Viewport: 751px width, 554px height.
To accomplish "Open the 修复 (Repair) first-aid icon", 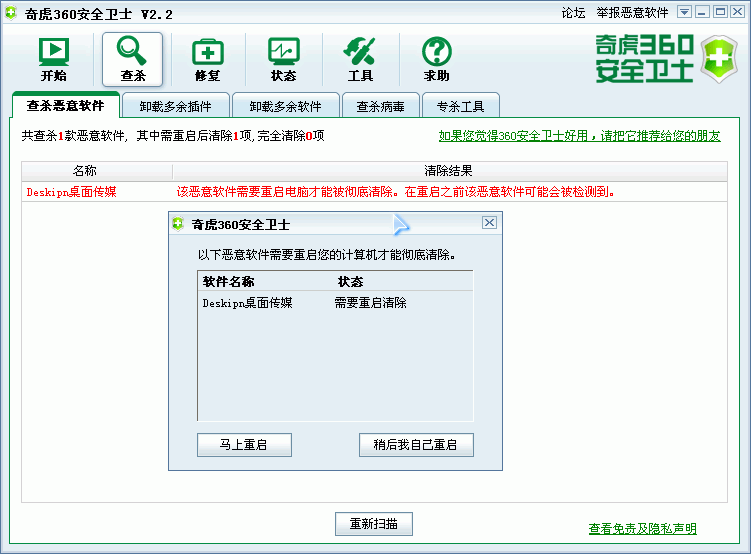I will [x=207, y=59].
